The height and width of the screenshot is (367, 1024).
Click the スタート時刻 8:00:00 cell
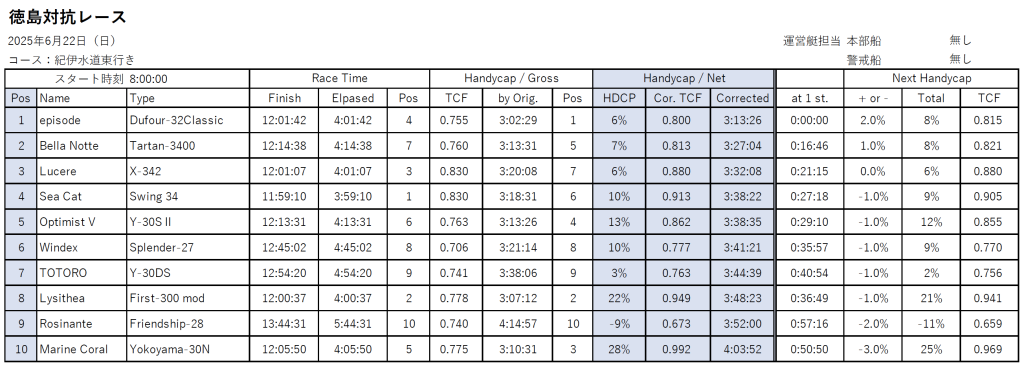coord(127,78)
